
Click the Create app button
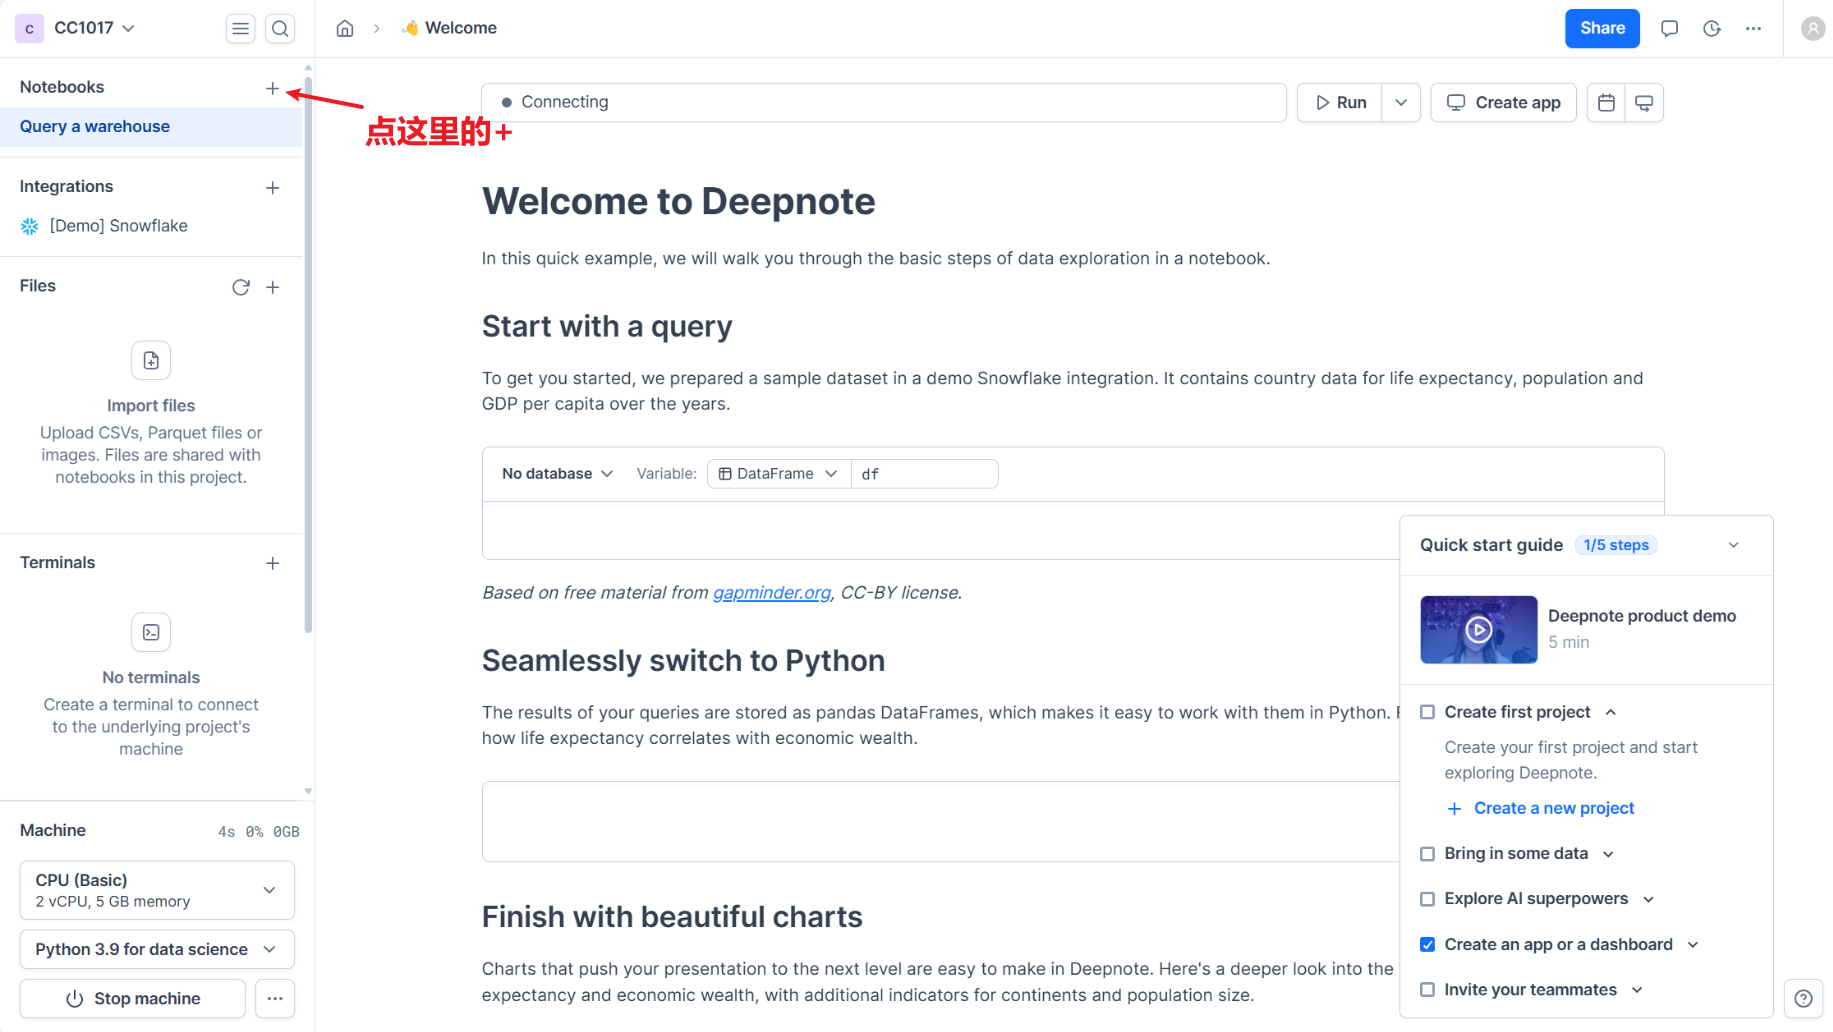click(1504, 103)
